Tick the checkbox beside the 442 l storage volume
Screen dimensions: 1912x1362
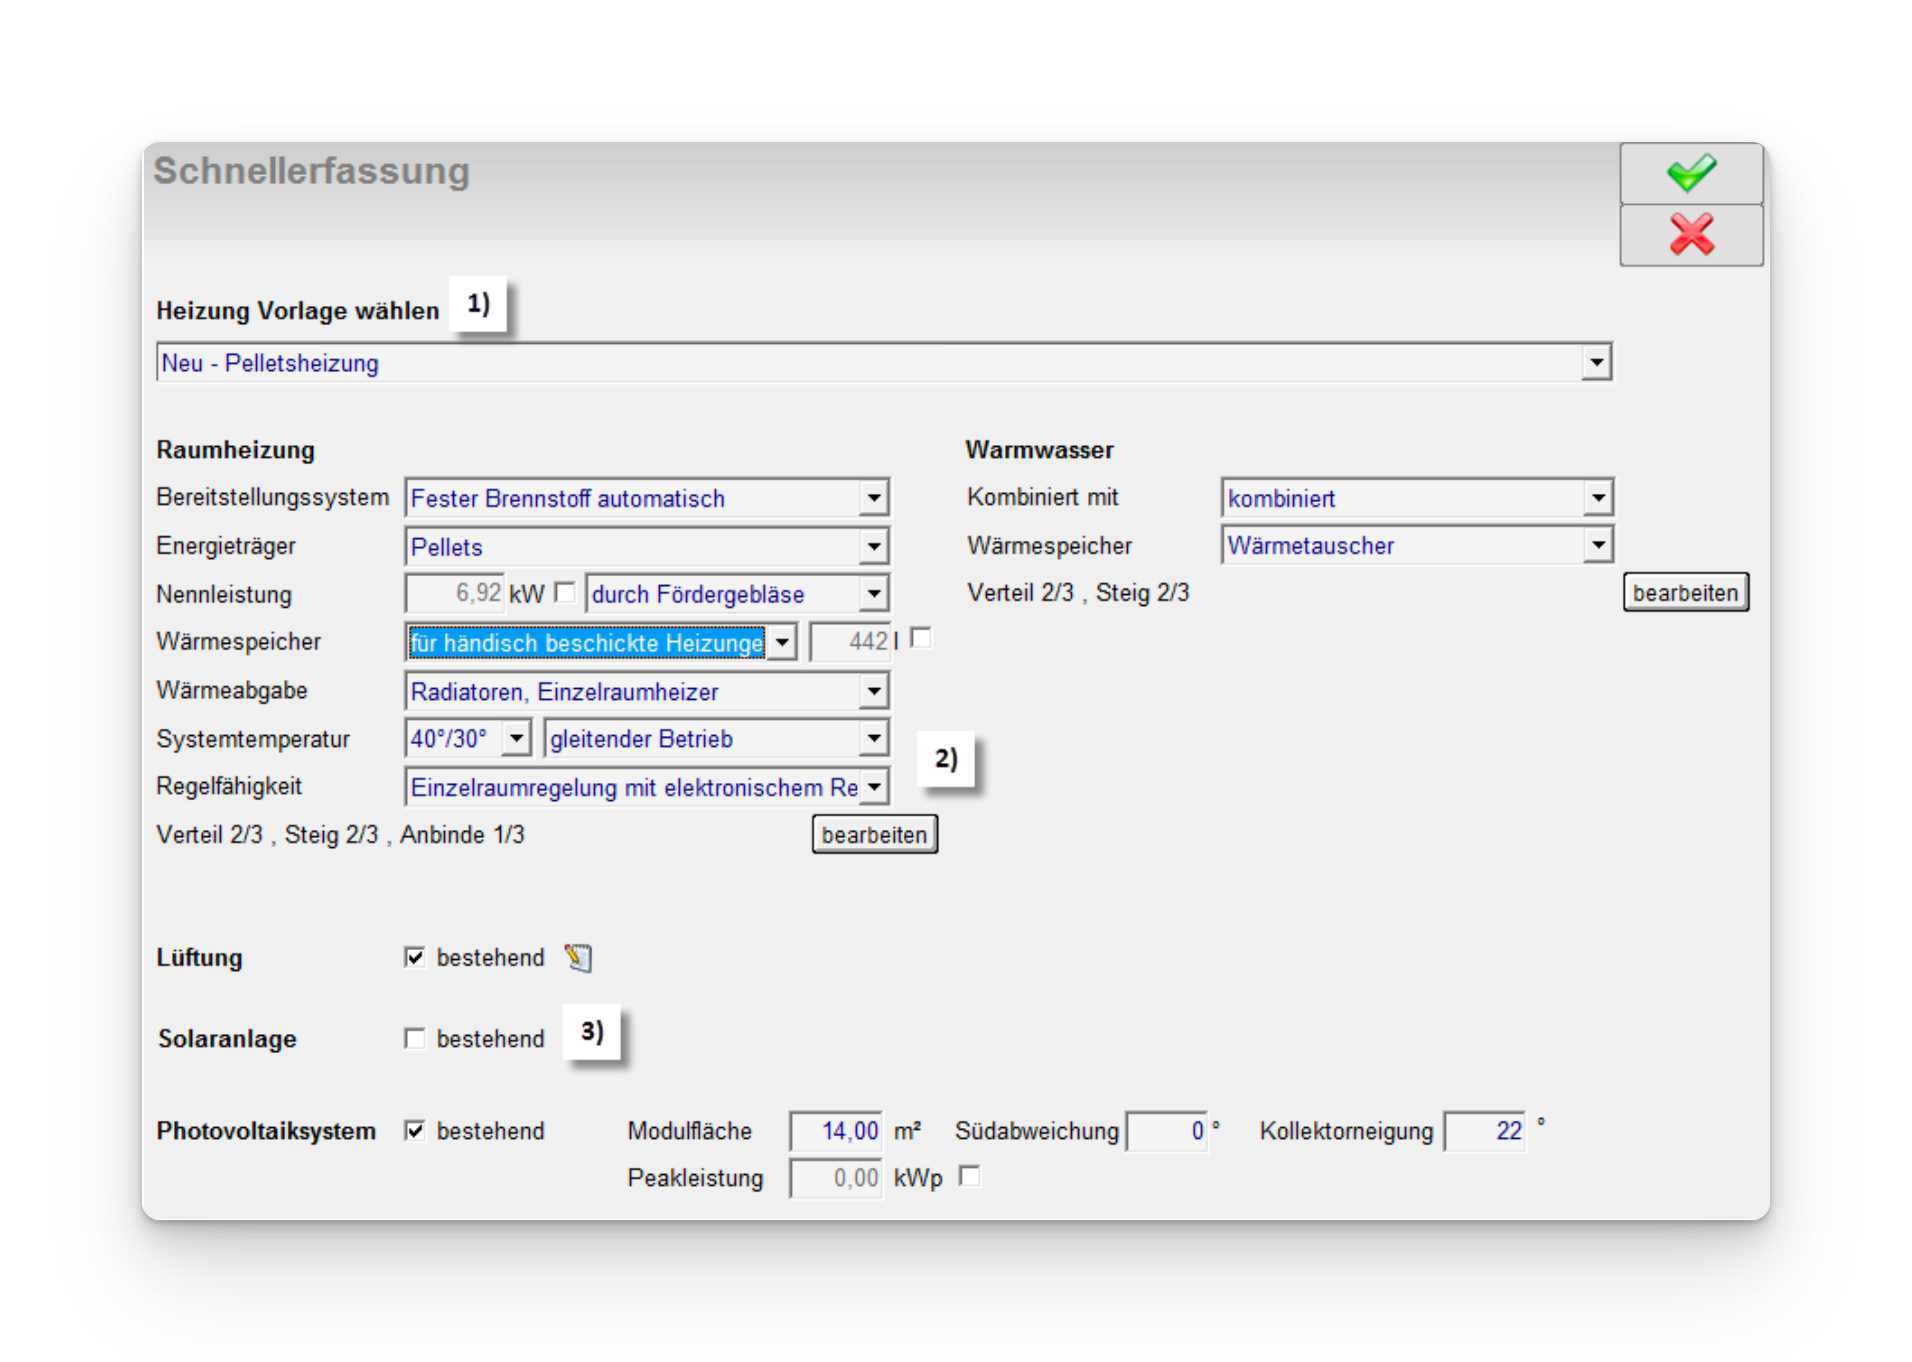(921, 639)
